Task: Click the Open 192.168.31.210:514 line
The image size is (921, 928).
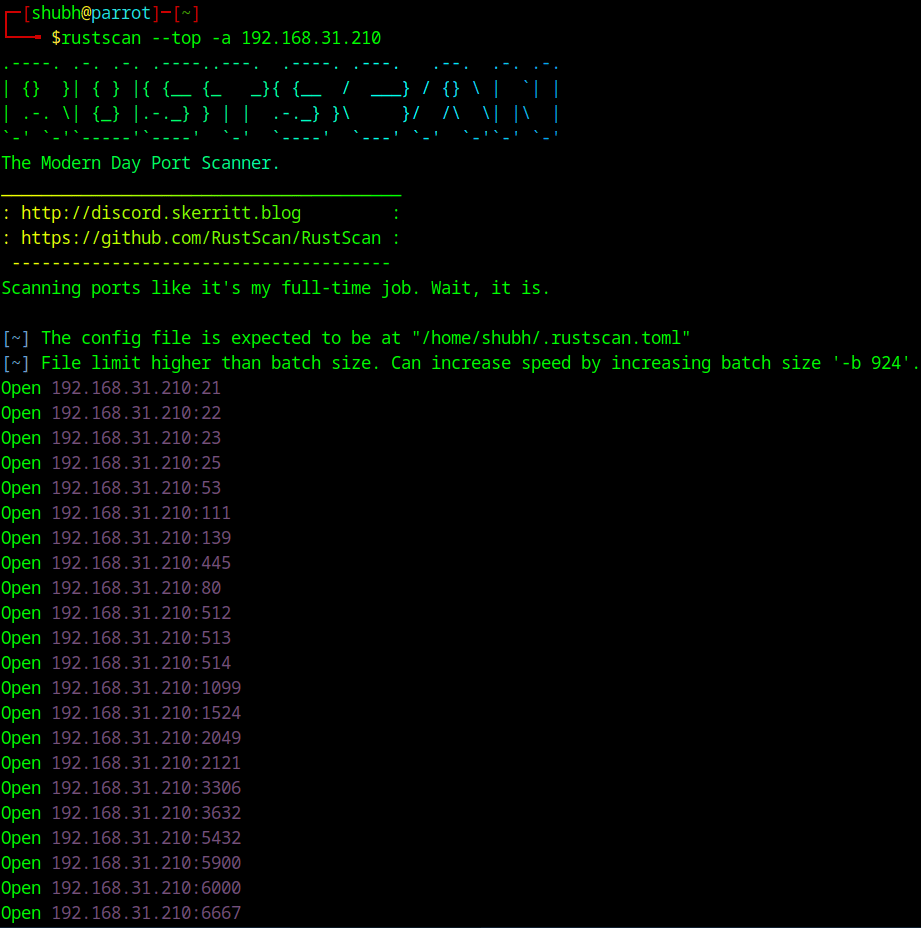Action: 116,663
